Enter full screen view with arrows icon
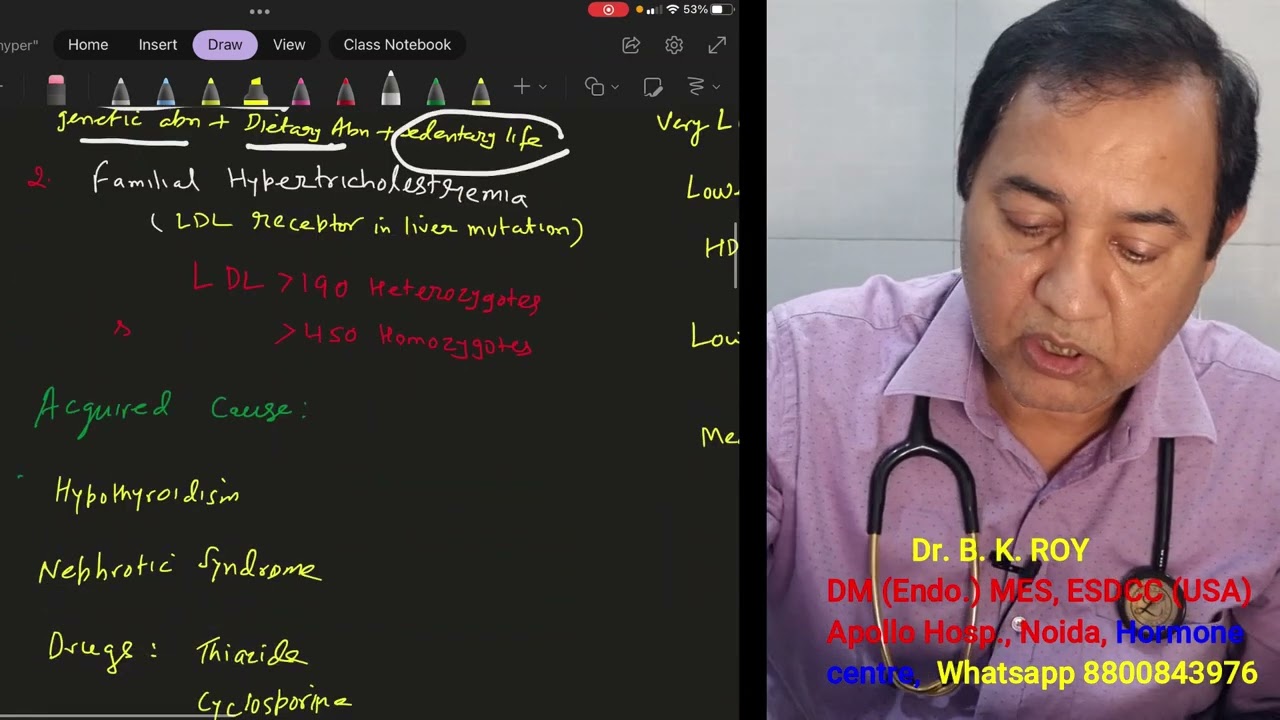Screen dimensions: 1280x720 point(717,45)
